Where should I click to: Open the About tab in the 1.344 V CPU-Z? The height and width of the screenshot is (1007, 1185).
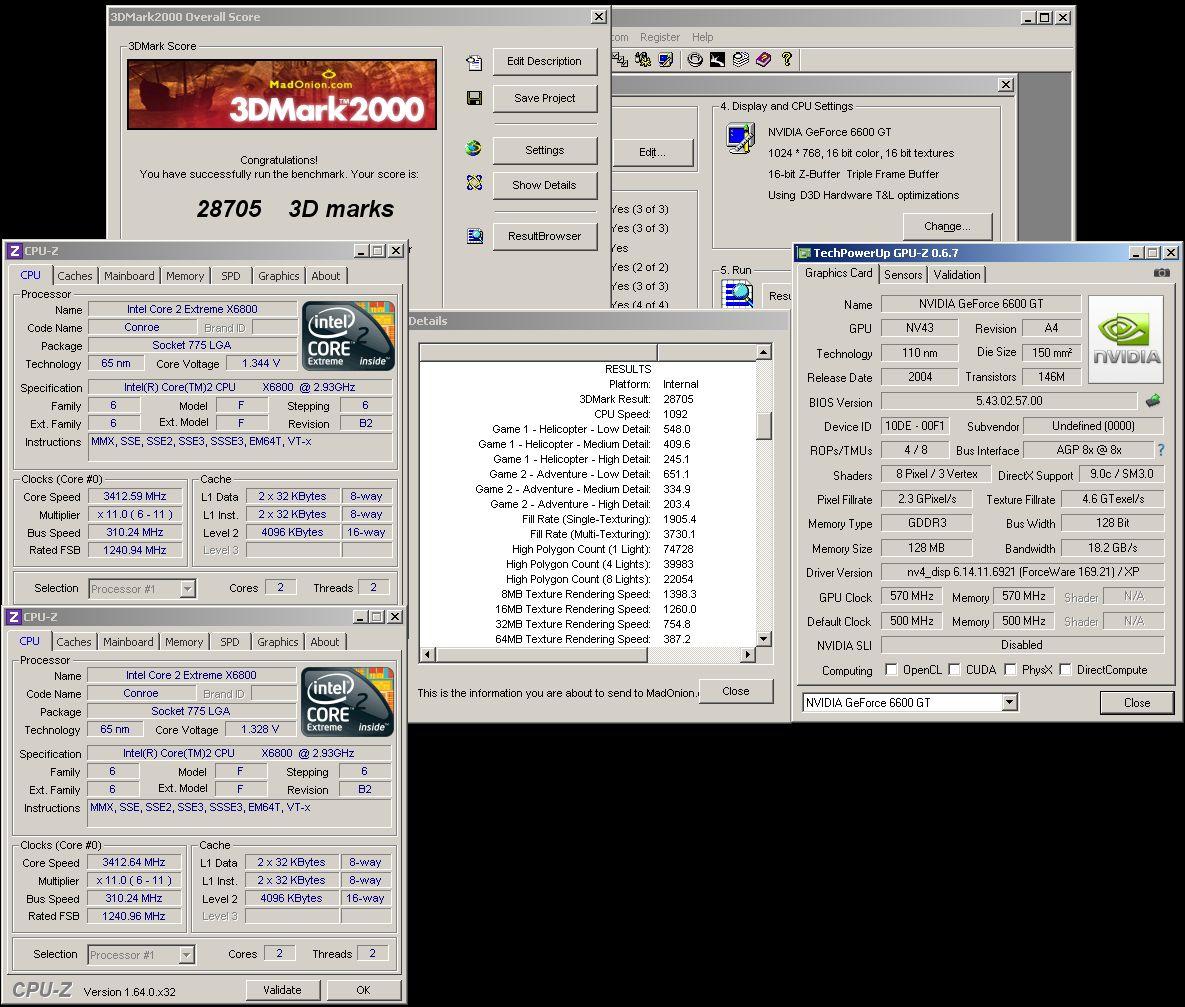point(326,276)
